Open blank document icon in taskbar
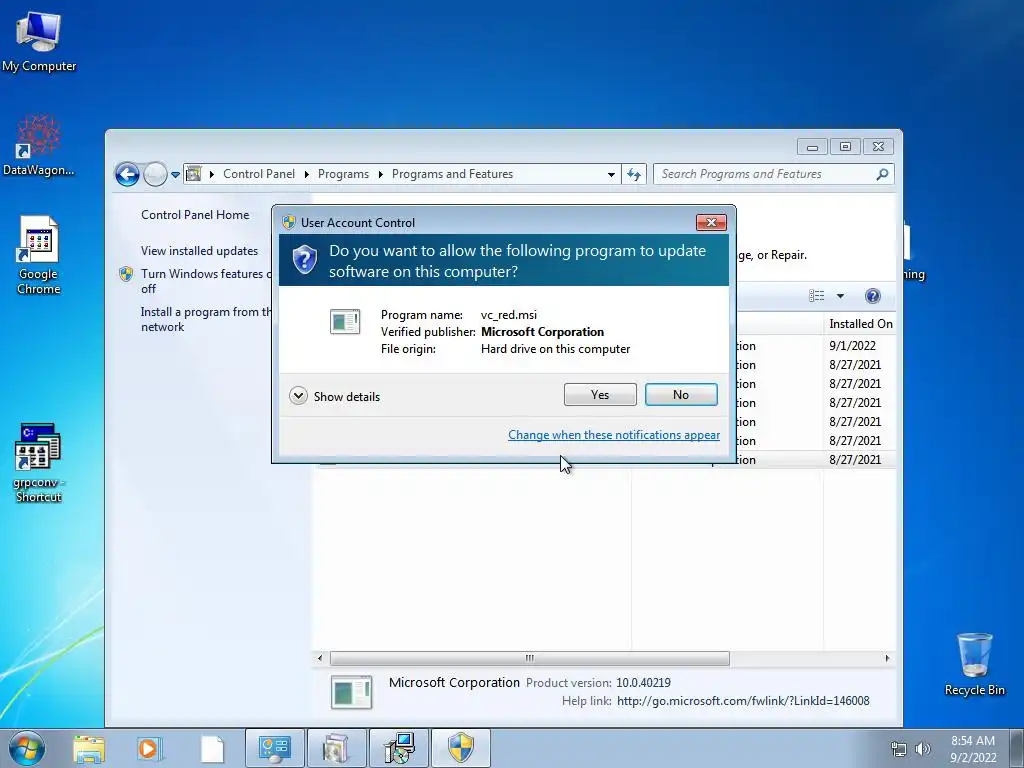1024x768 pixels. pos(212,749)
